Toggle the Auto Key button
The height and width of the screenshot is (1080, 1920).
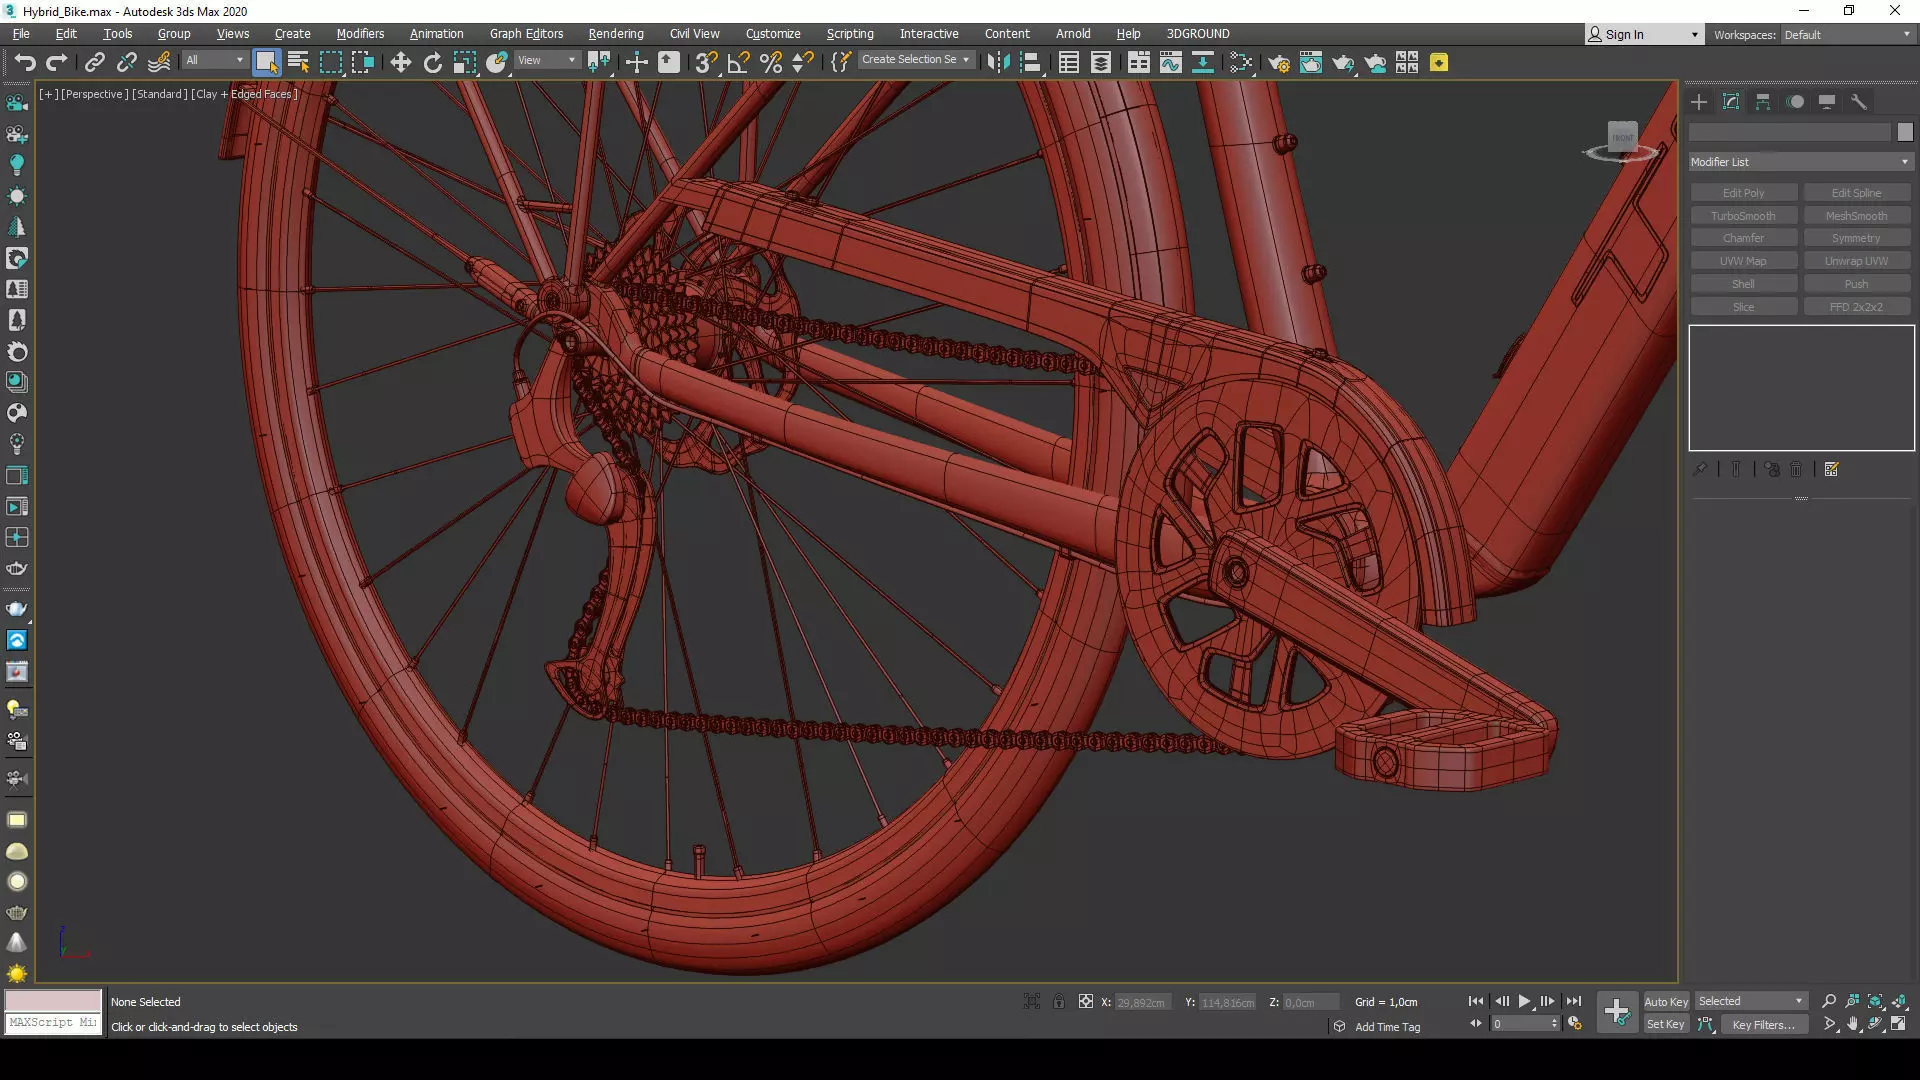pos(1666,1002)
